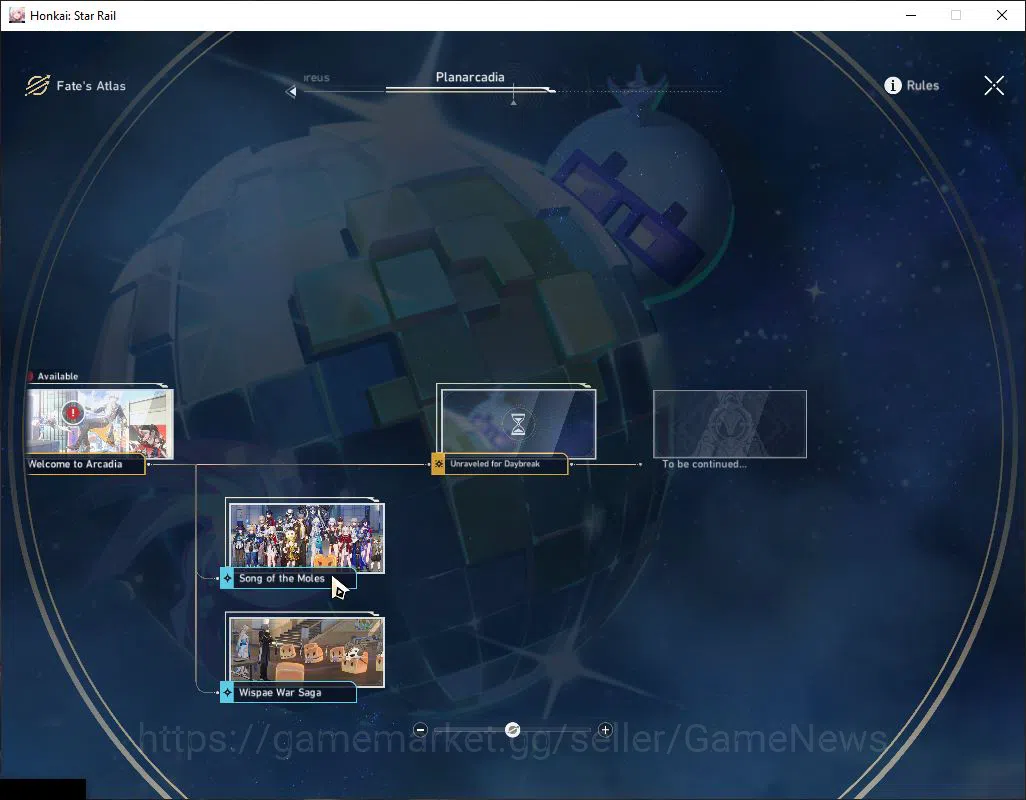Zoom in with the plus button
This screenshot has width=1026, height=800.
click(605, 730)
